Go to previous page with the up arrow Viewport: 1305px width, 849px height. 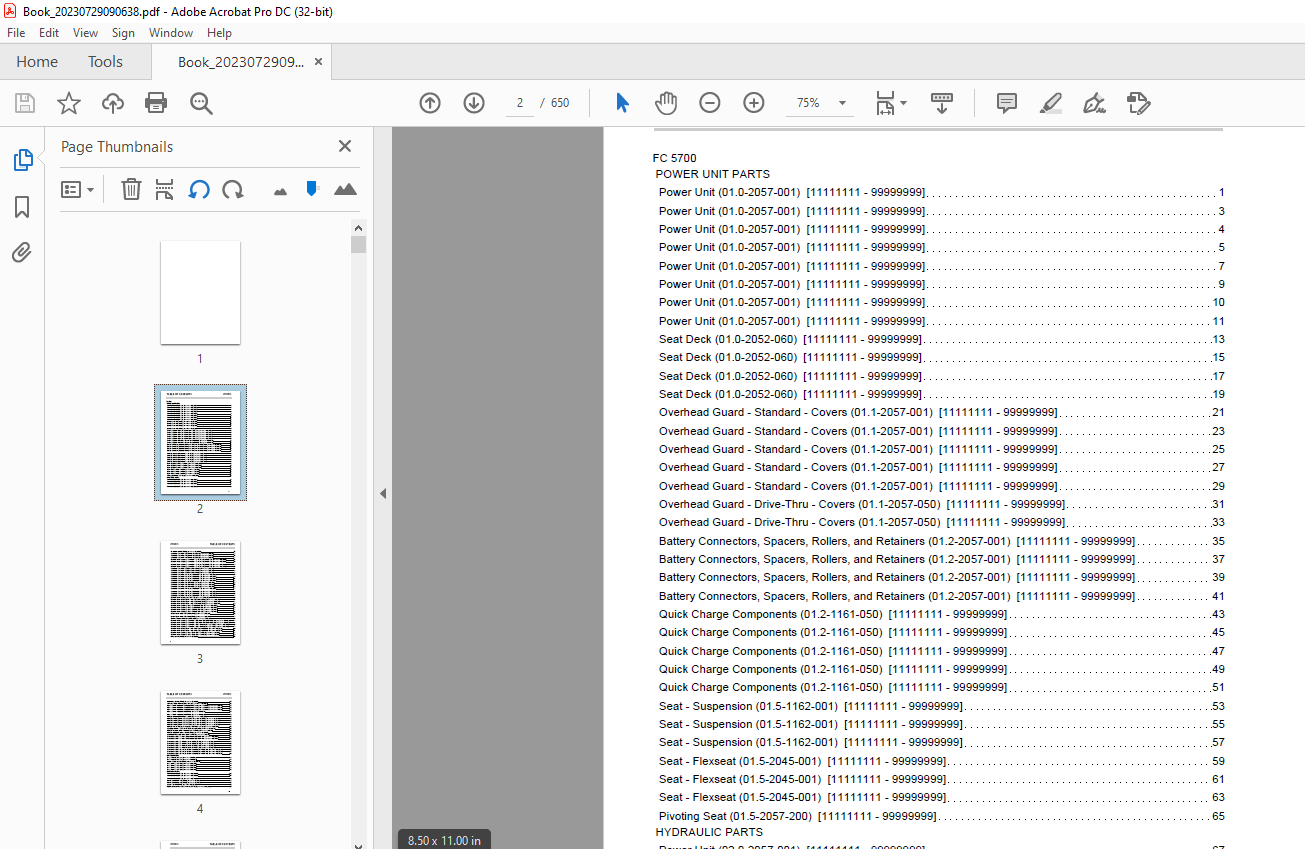[430, 103]
